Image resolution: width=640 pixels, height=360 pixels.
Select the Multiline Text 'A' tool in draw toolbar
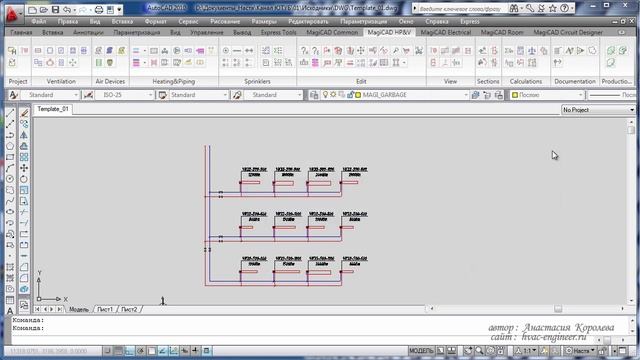tap(10, 311)
